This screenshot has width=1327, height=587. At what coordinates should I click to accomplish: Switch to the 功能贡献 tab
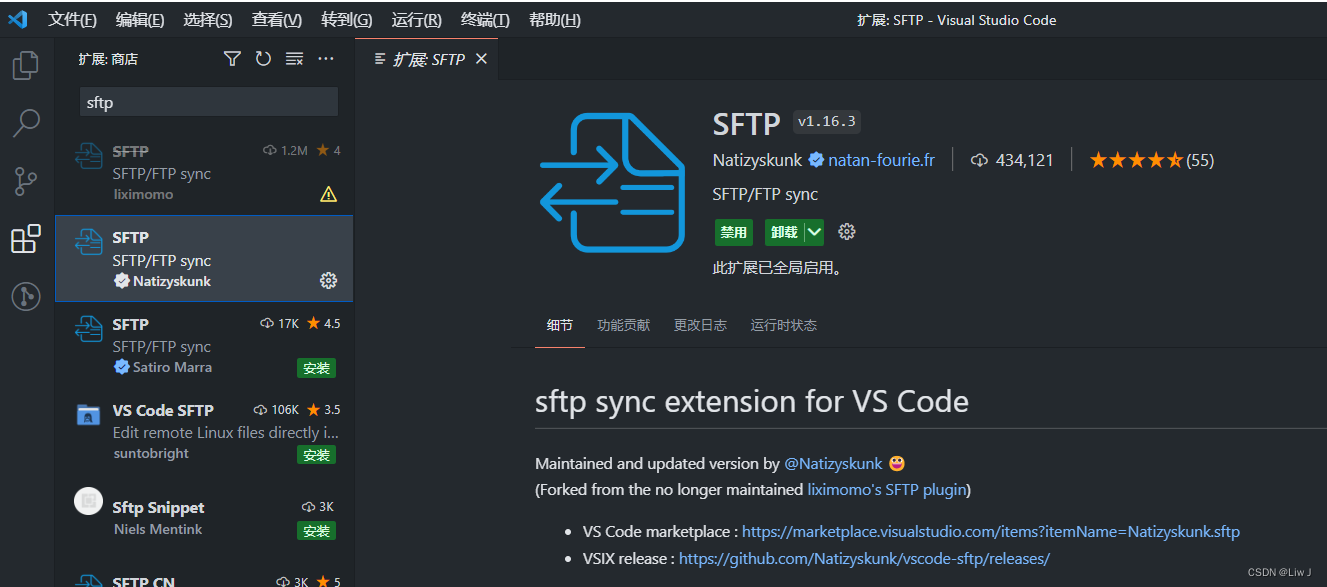point(623,324)
